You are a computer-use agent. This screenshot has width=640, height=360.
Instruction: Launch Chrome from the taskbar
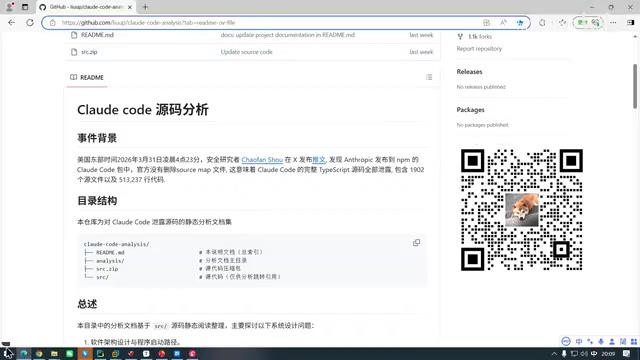(x=39, y=353)
